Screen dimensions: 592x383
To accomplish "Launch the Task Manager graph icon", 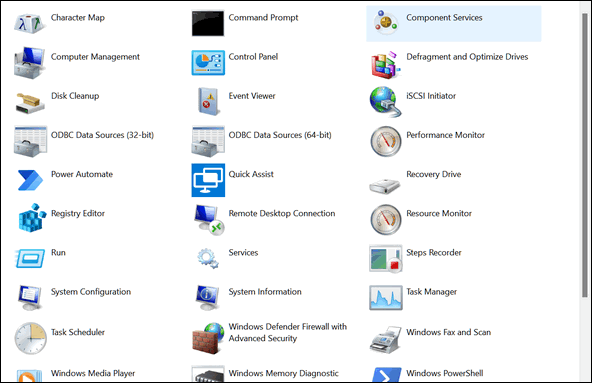I will [385, 298].
